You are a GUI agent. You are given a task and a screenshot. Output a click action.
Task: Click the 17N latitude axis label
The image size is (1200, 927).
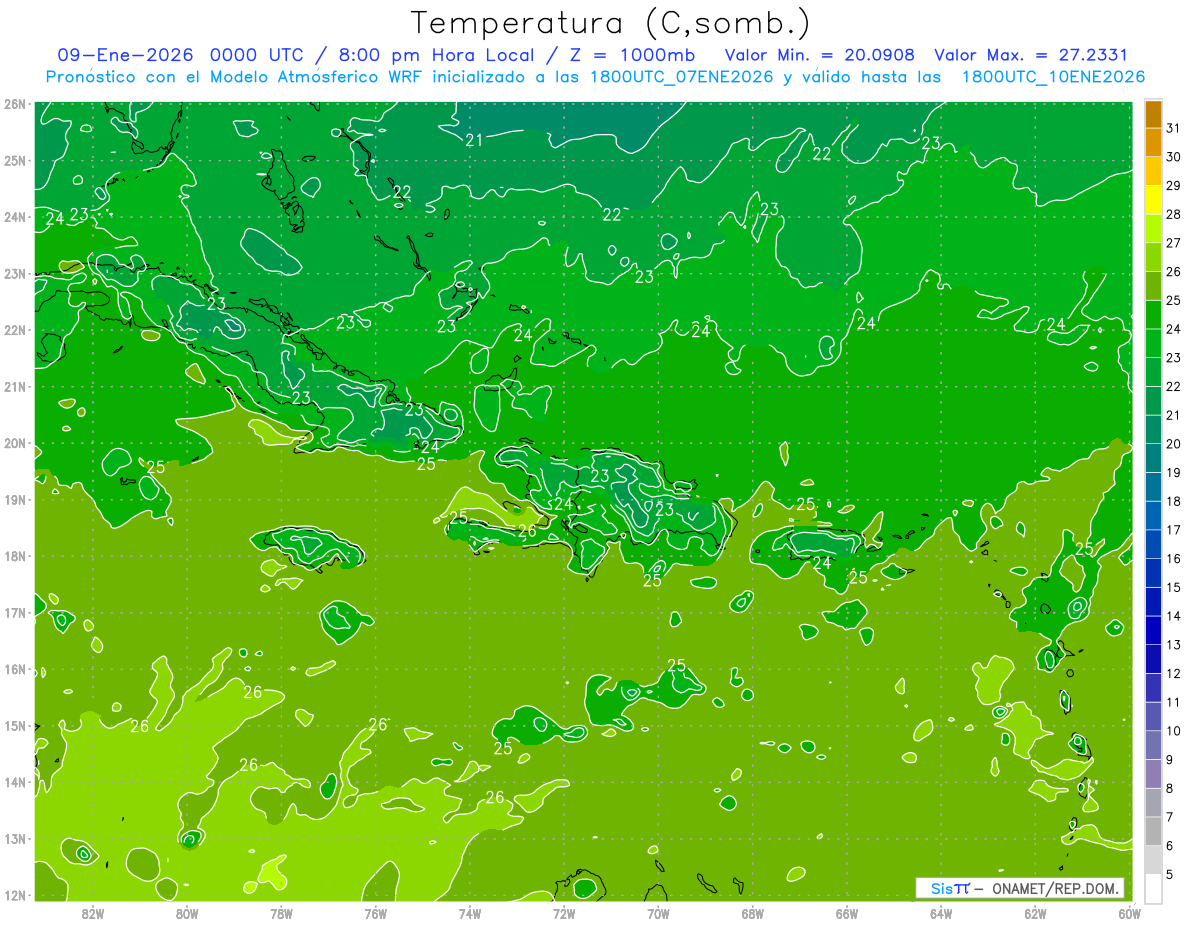[x=14, y=612]
